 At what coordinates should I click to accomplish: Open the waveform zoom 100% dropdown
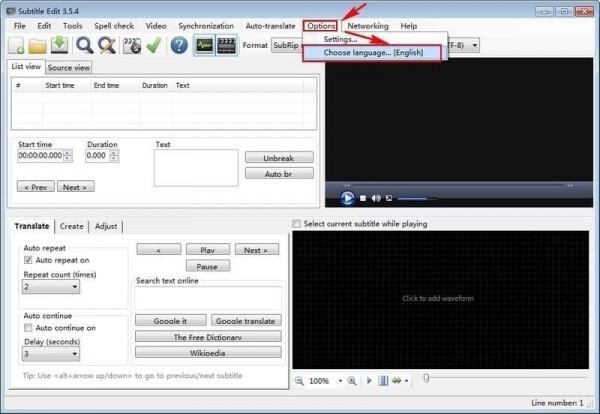340,381
